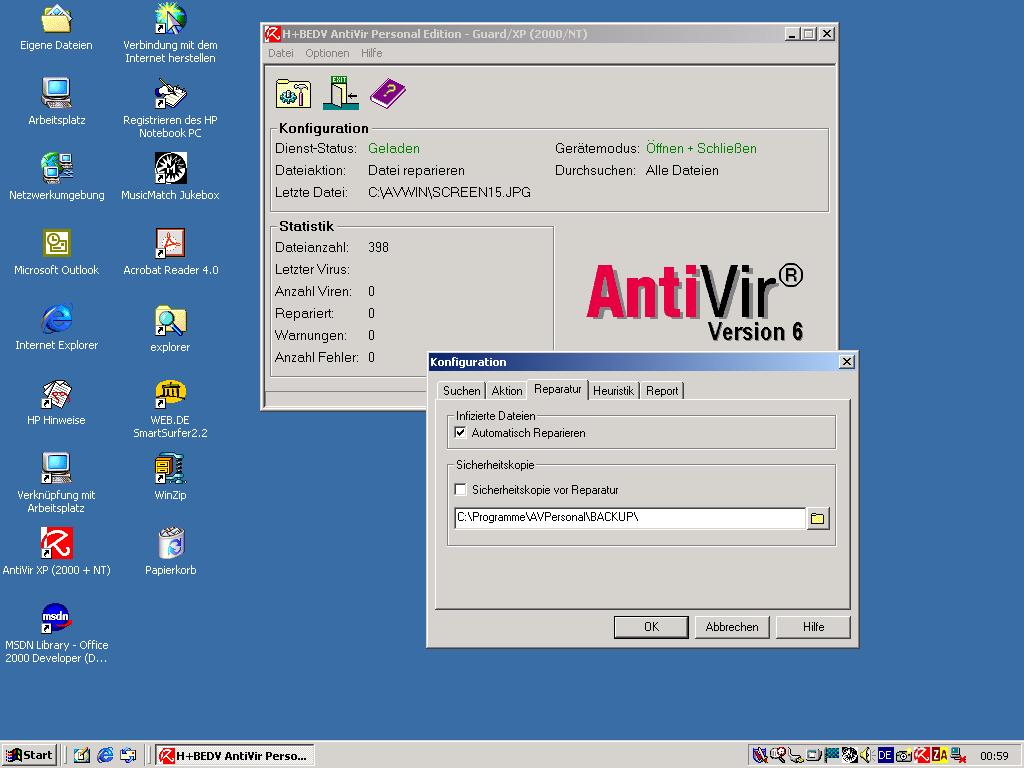
Task: Open the Windows Start menu
Action: 29,756
